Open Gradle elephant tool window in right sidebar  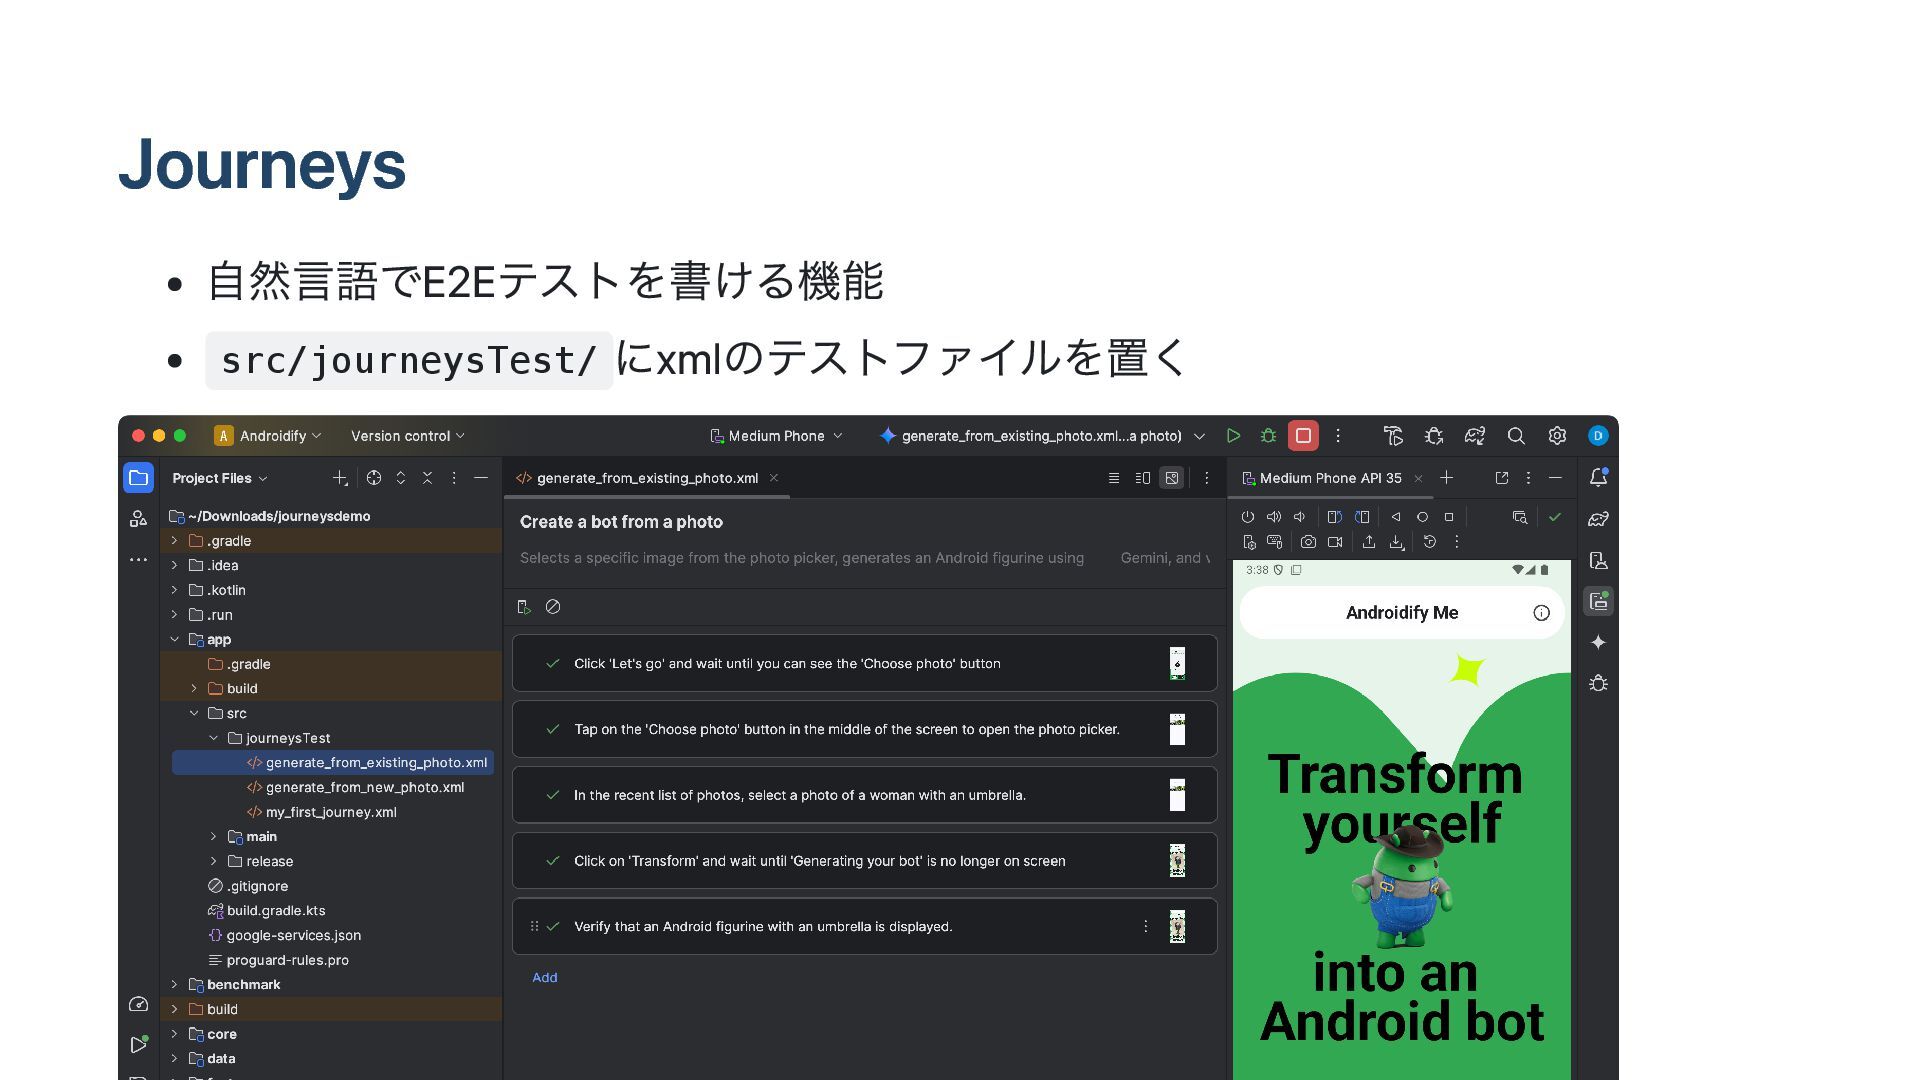[x=1598, y=519]
